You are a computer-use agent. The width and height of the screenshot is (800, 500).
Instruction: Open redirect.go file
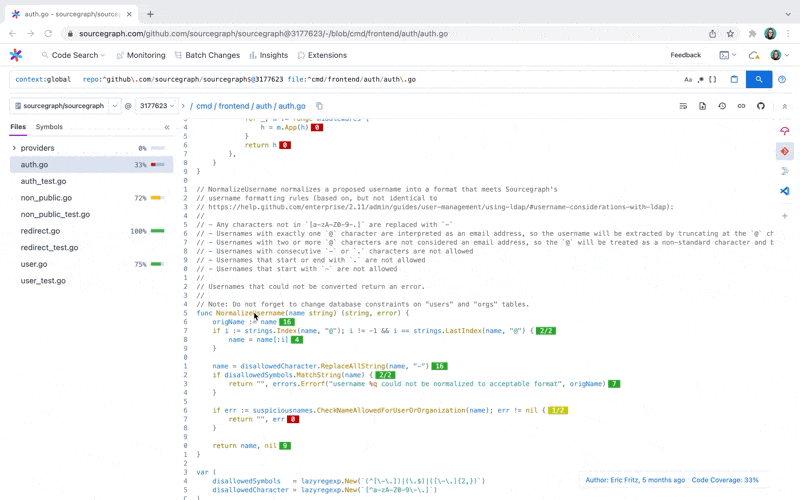click(40, 231)
